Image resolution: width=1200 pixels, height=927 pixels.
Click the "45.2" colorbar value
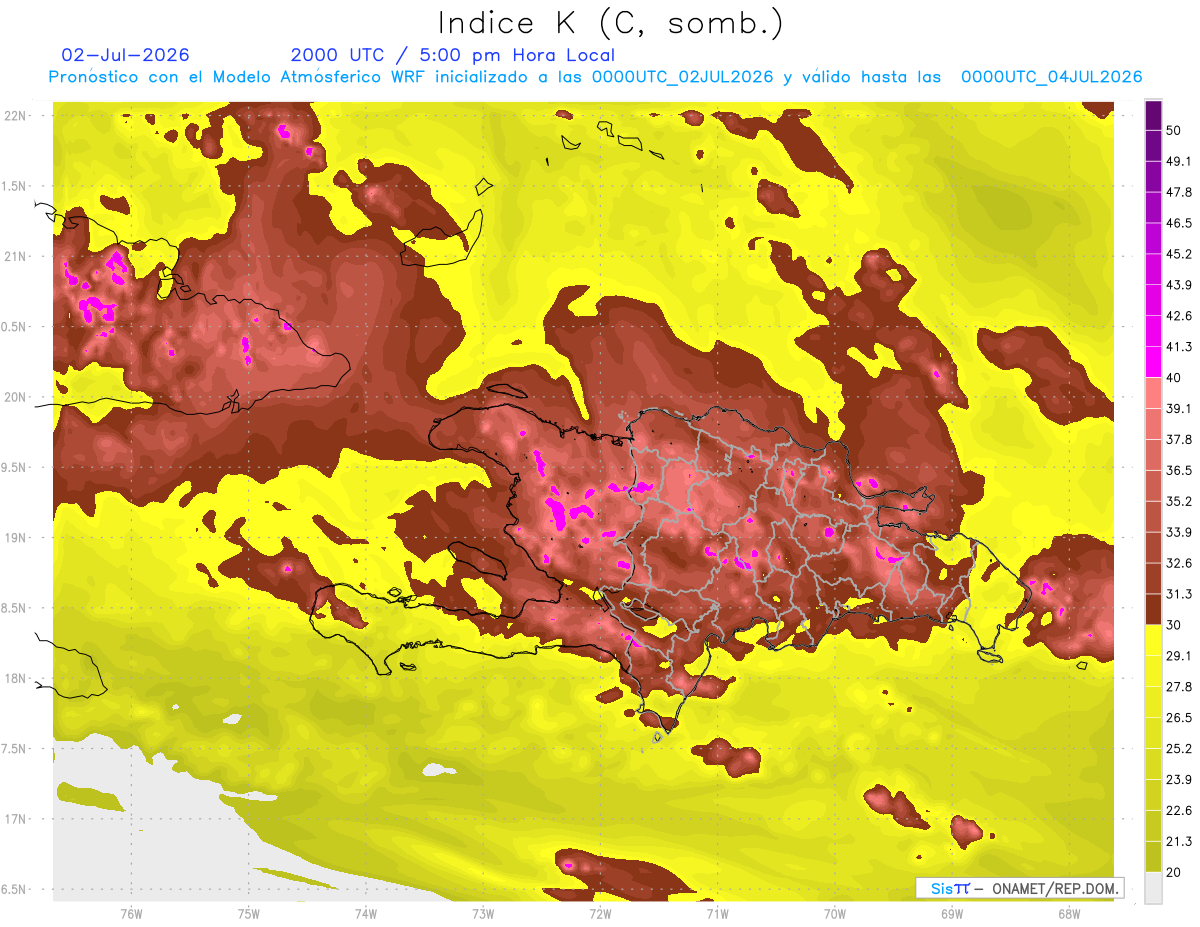pos(1179,254)
